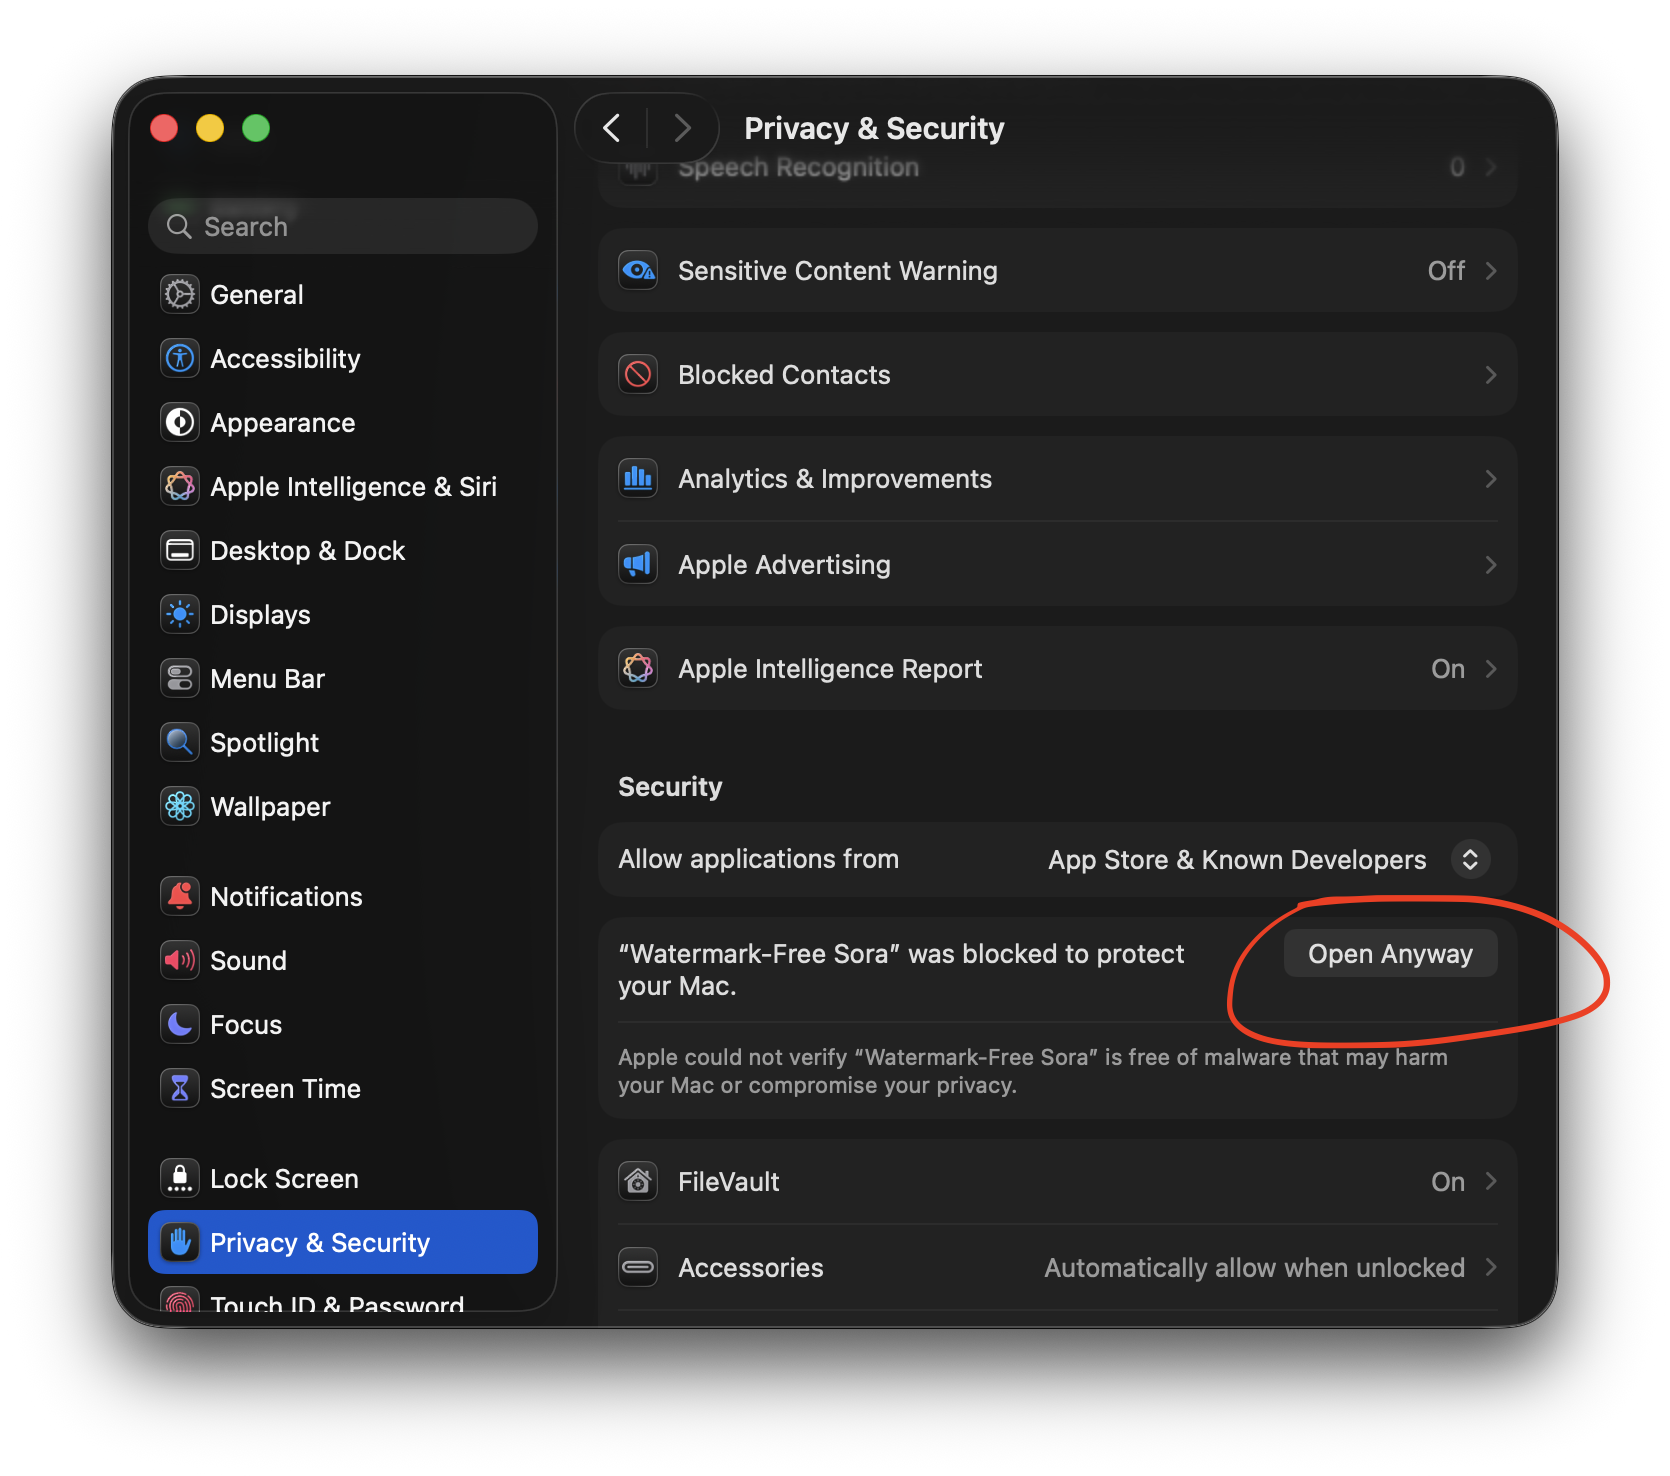1670x1476 pixels.
Task: Select Focus in the sidebar
Action: [x=343, y=1024]
